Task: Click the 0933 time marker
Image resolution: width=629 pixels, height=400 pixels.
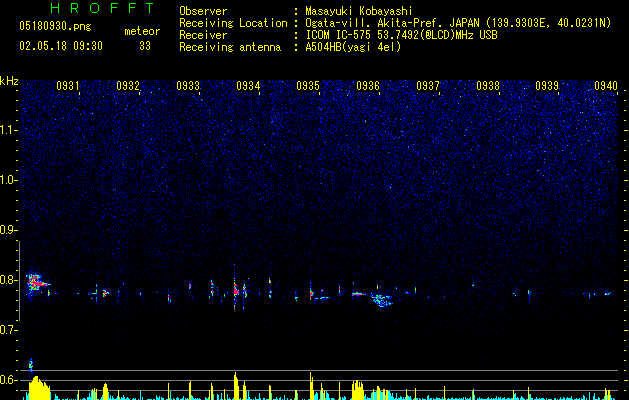Action: tap(188, 86)
